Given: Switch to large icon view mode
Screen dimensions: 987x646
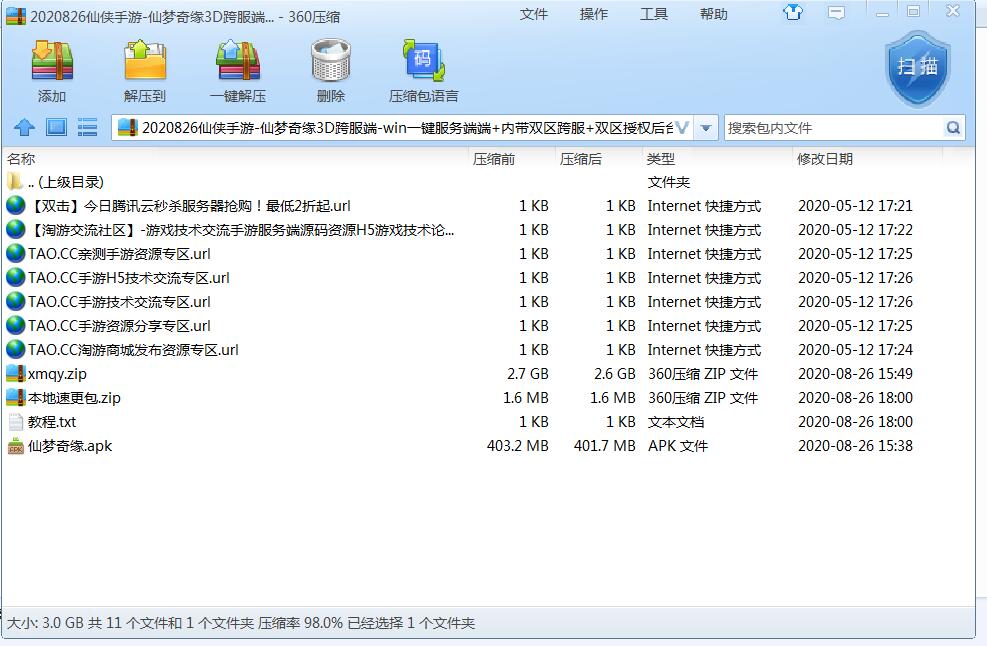Looking at the screenshot, I should click(x=56, y=127).
